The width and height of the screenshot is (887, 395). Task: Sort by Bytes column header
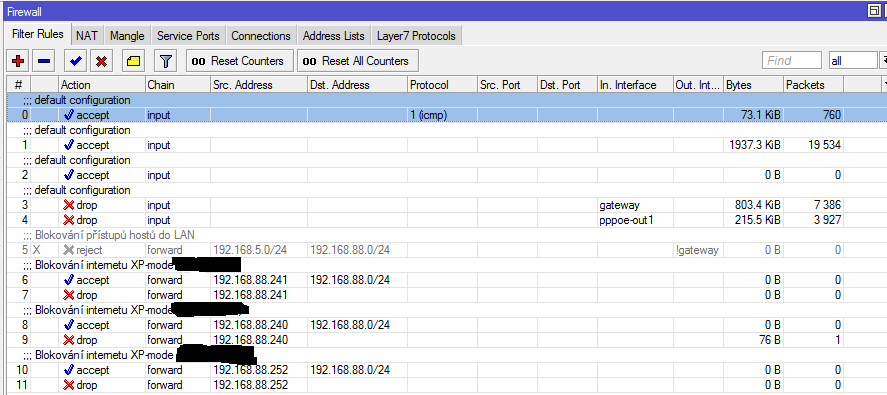point(754,85)
